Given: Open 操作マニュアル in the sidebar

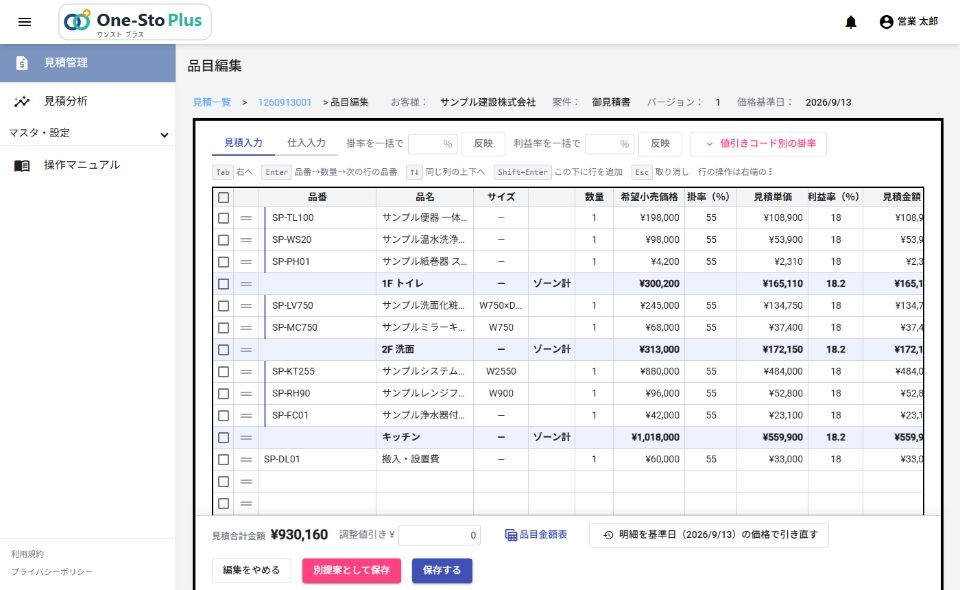Looking at the screenshot, I should coord(88,165).
